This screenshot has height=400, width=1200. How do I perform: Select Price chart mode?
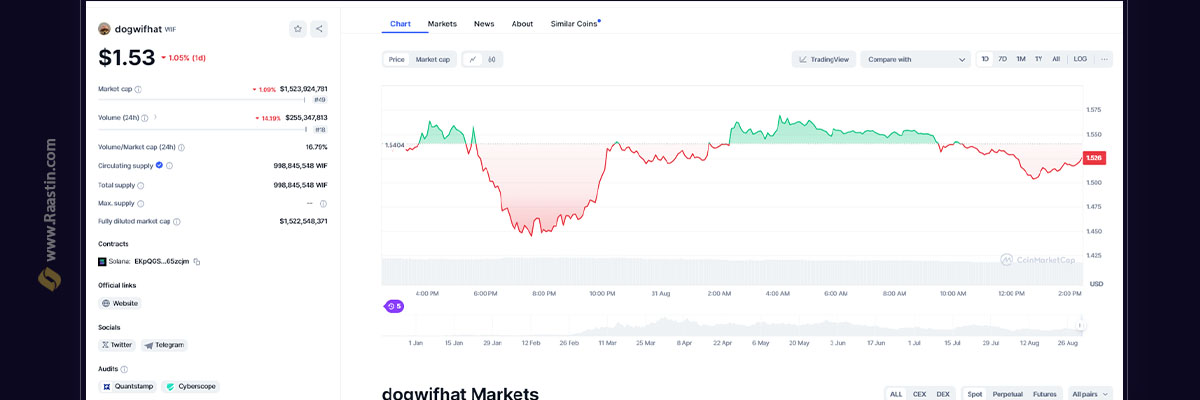[397, 59]
